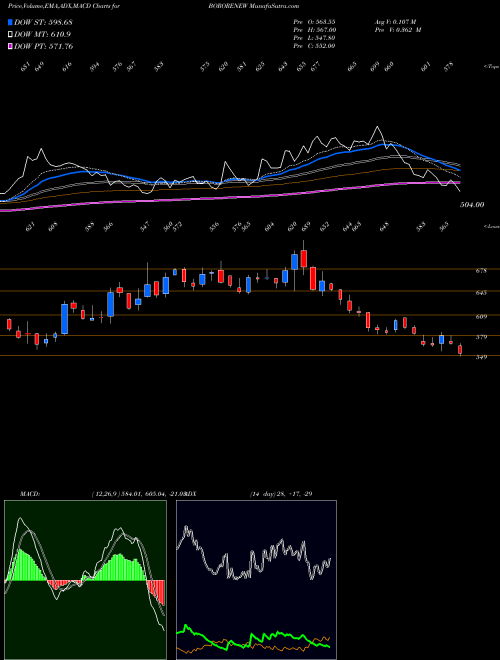500x660 pixels.
Task: Click inside the MACD histogram chart
Action: tap(85, 580)
